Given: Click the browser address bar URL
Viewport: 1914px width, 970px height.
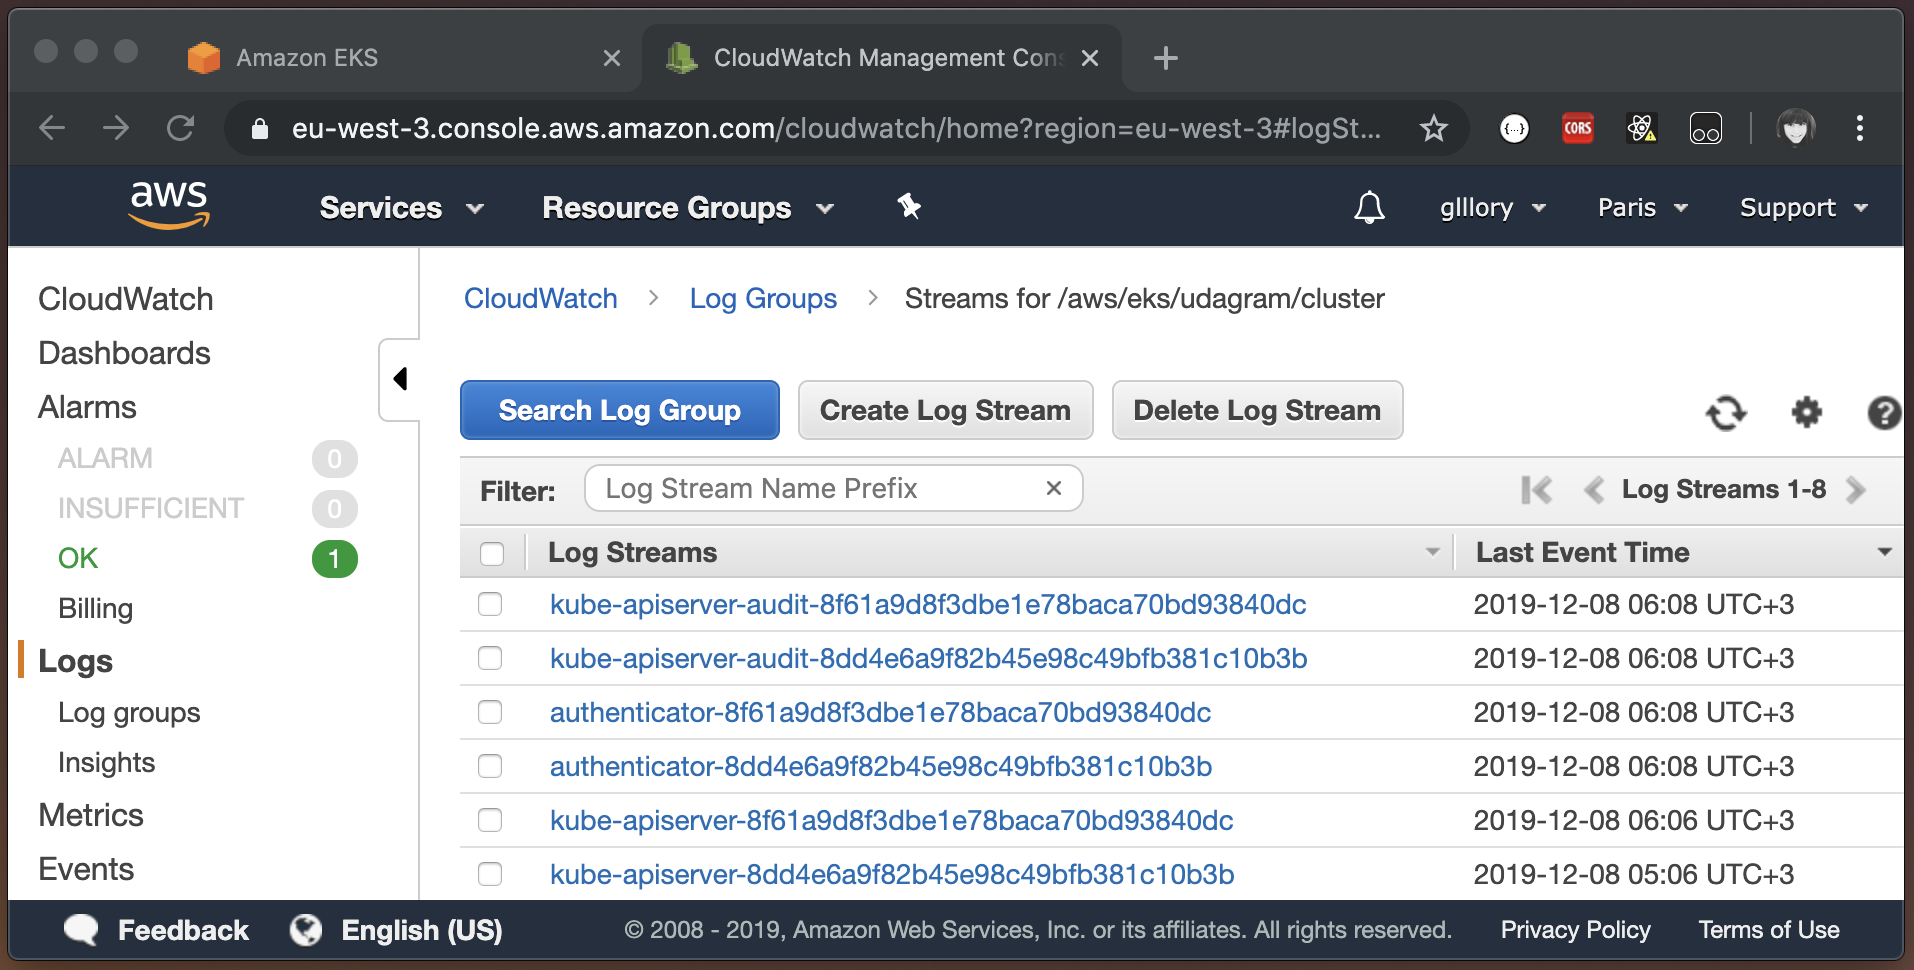Looking at the screenshot, I should click(835, 128).
